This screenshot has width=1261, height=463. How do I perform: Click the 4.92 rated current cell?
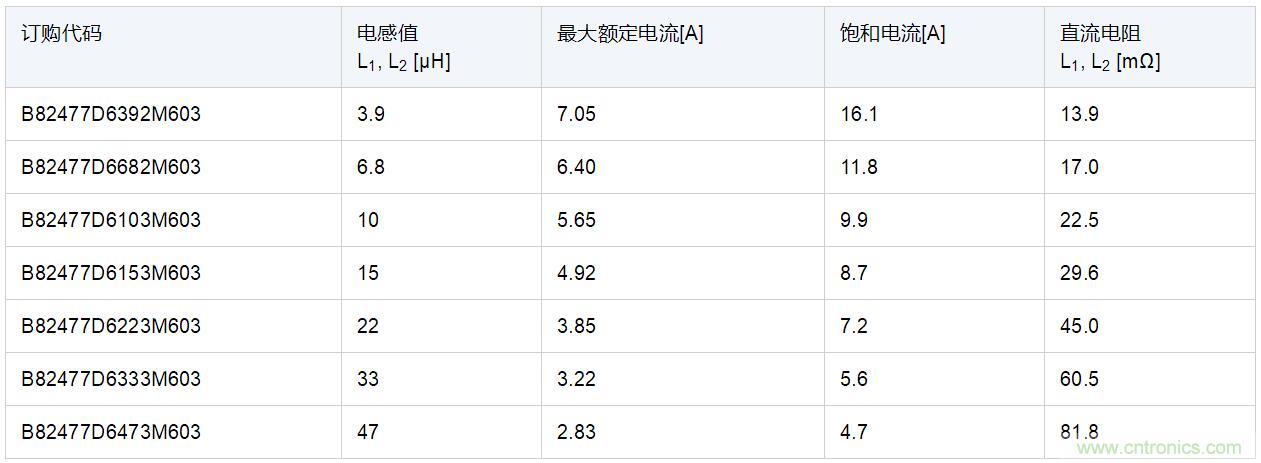tap(576, 273)
